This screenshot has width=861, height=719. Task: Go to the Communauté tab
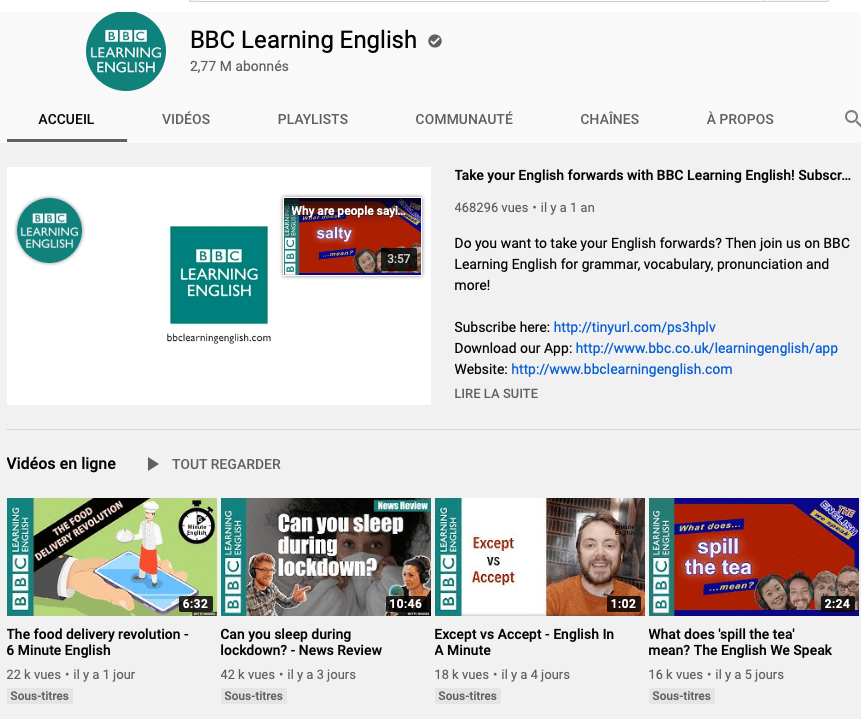[464, 119]
